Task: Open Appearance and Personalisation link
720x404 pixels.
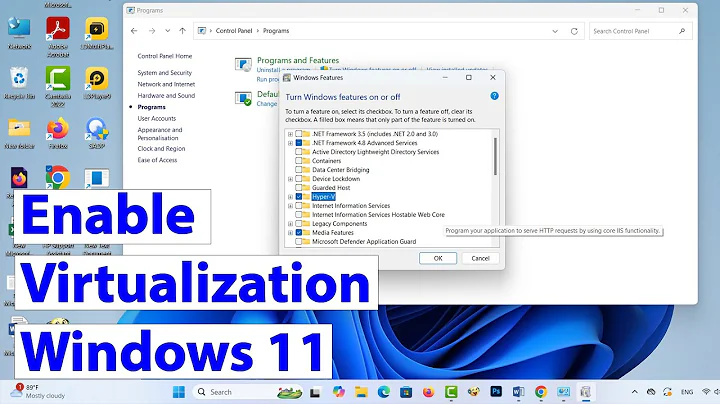Action: [160, 134]
